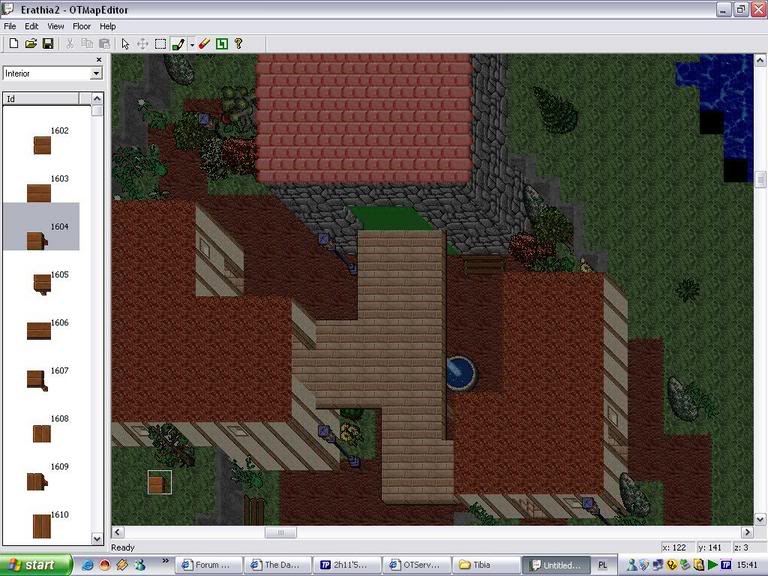Select the arrow pointer tool
The width and height of the screenshot is (768, 576).
(x=125, y=44)
